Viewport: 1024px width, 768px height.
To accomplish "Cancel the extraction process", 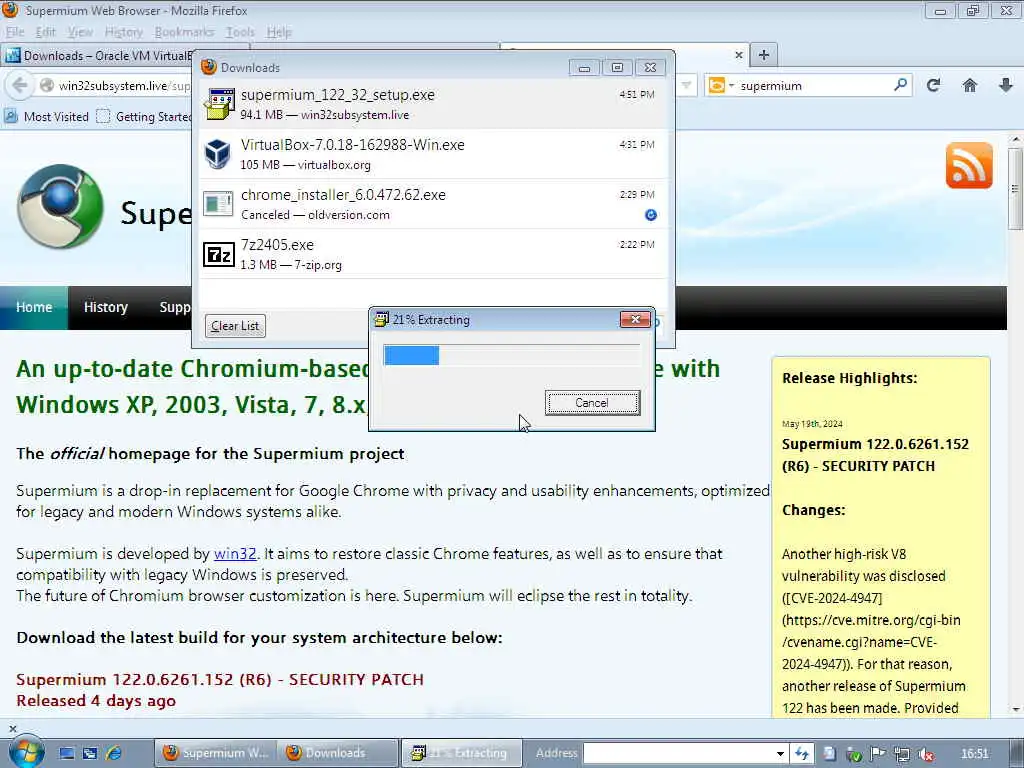I will (x=592, y=403).
